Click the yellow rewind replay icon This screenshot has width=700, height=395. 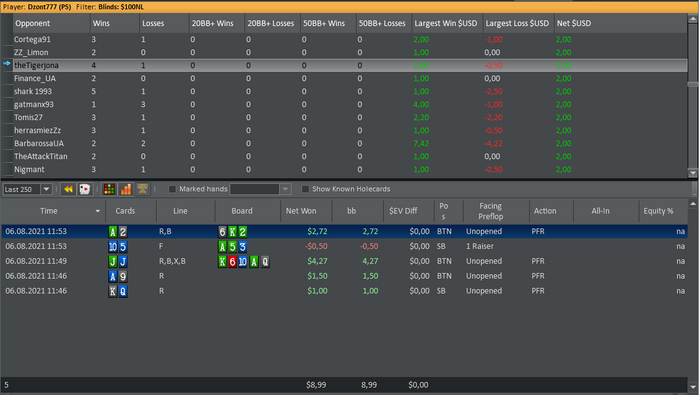68,189
